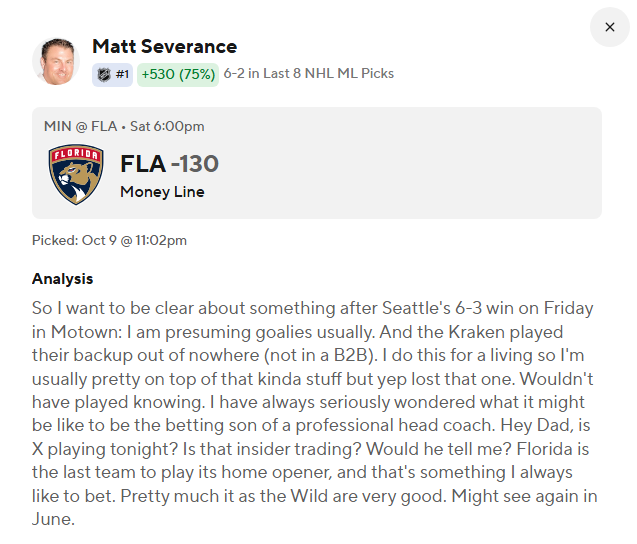Open the 6-2 in Last 8 NHL ML Picks record

[x=309, y=74]
